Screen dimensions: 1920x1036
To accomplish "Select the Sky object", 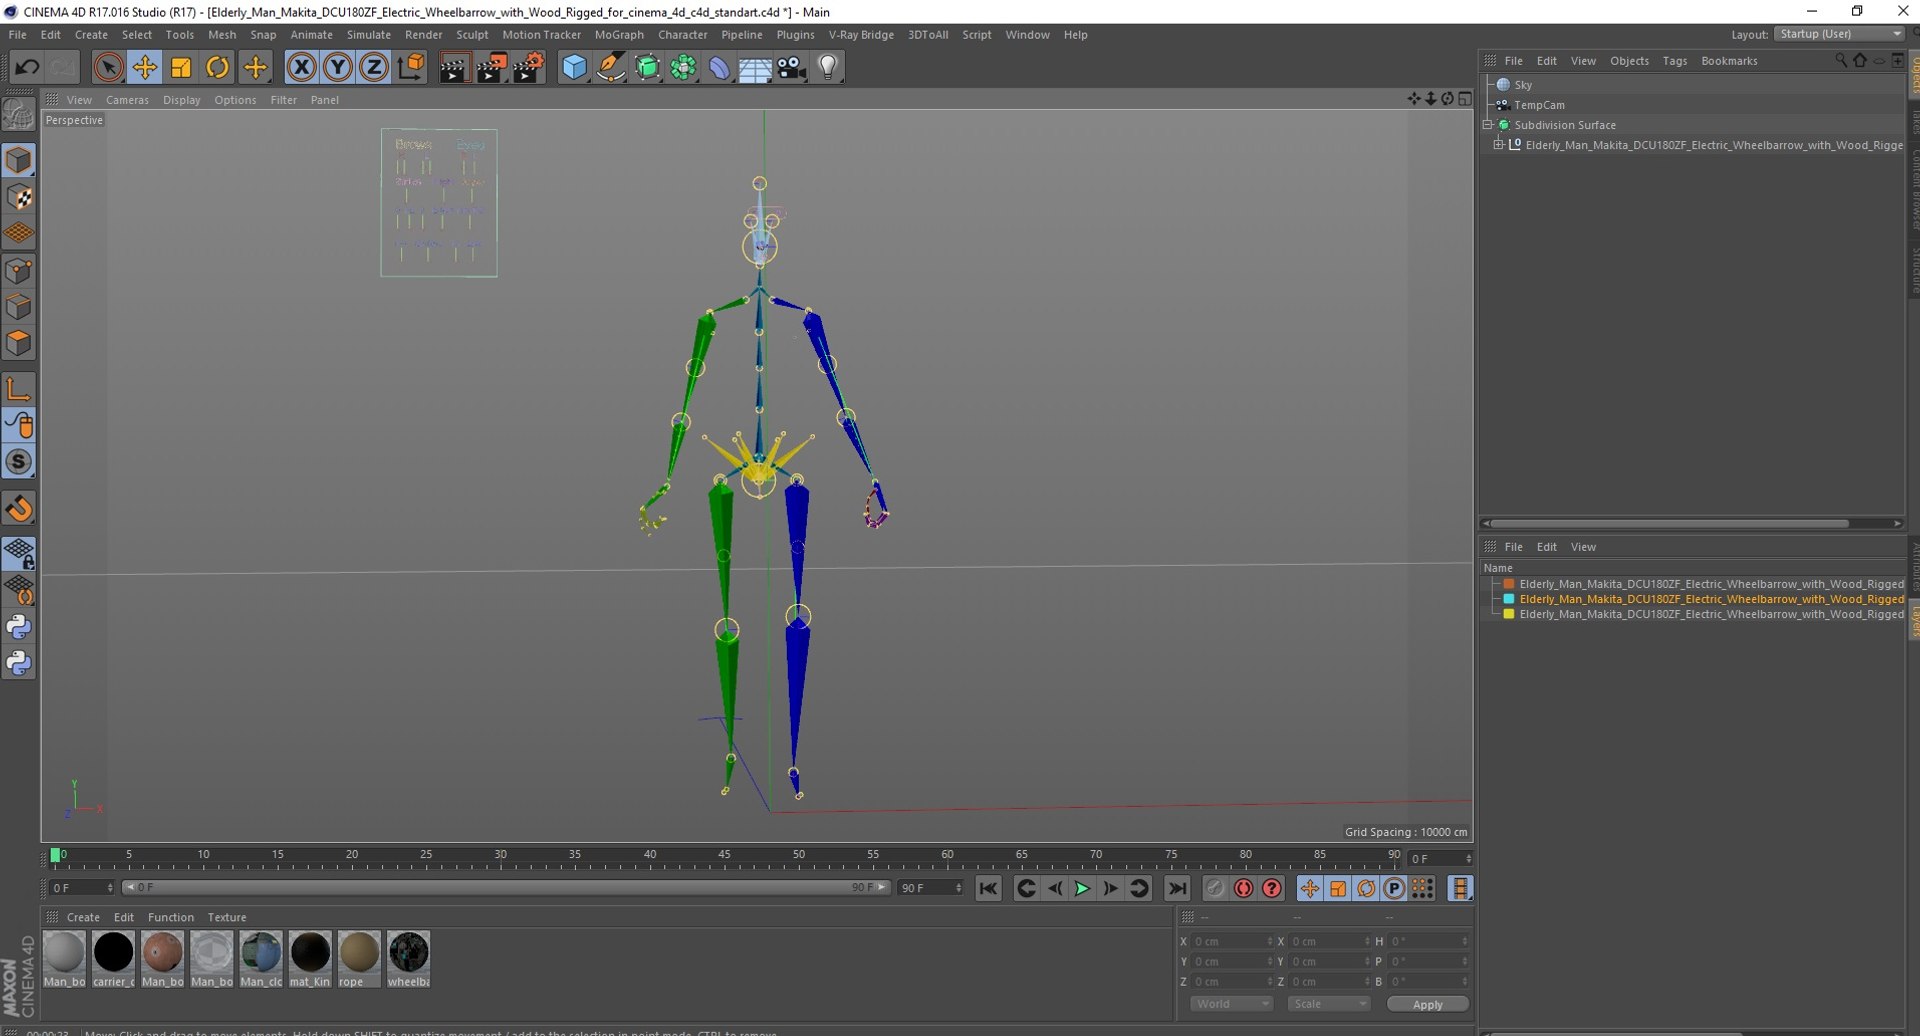I will click(x=1523, y=85).
